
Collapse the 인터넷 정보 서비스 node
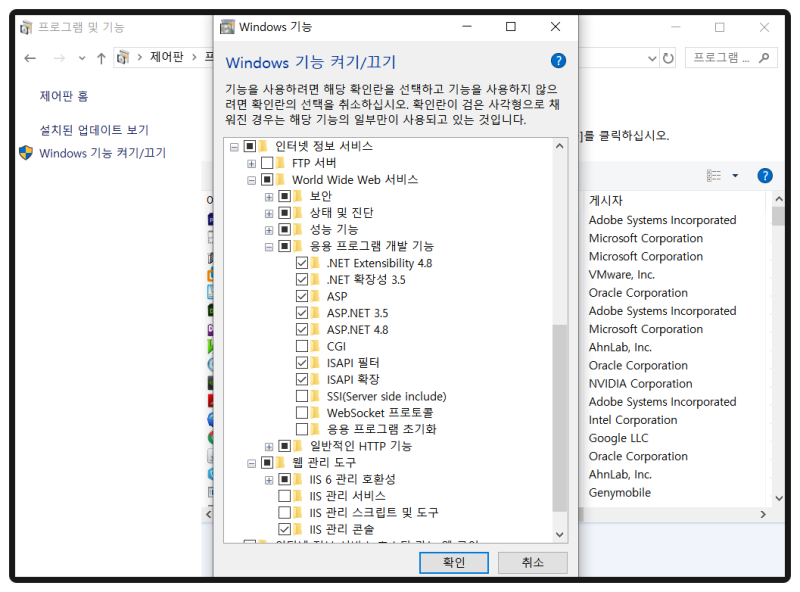point(234,147)
